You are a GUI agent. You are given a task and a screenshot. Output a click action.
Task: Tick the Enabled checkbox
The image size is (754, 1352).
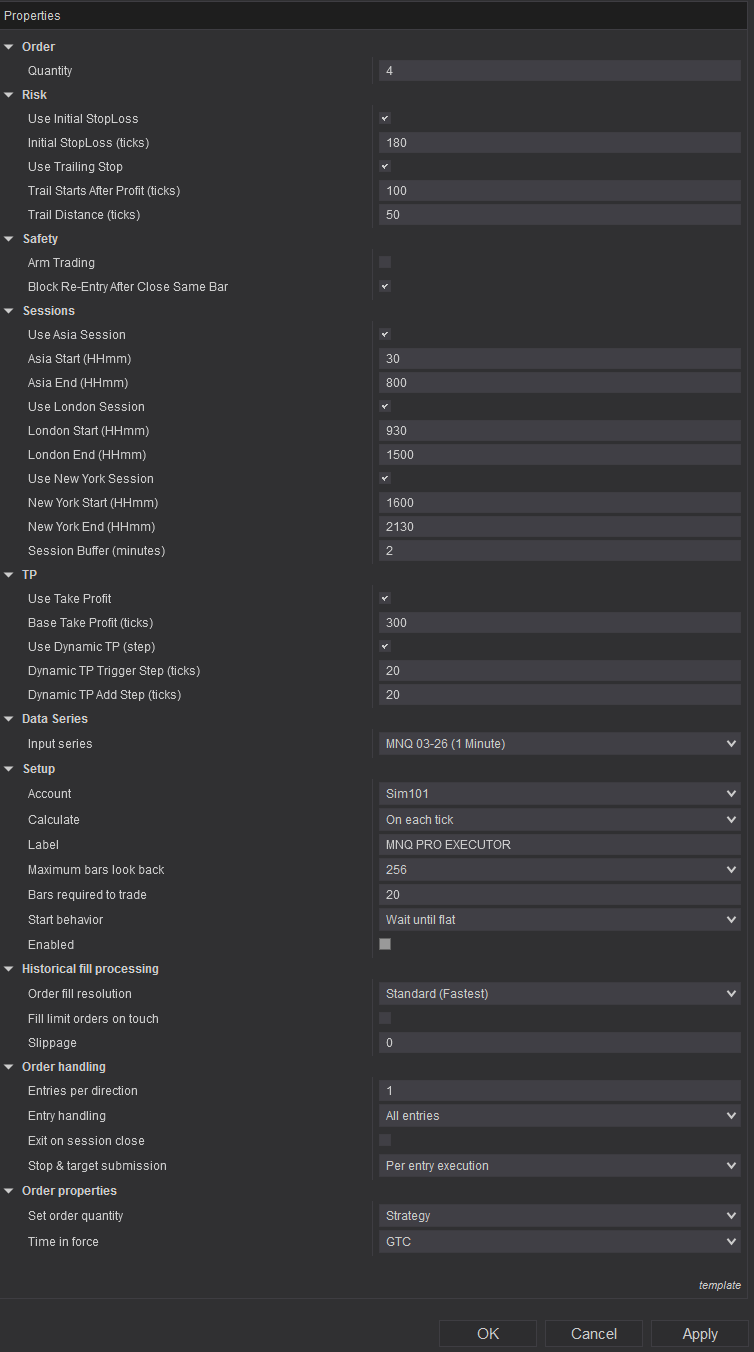click(x=385, y=944)
